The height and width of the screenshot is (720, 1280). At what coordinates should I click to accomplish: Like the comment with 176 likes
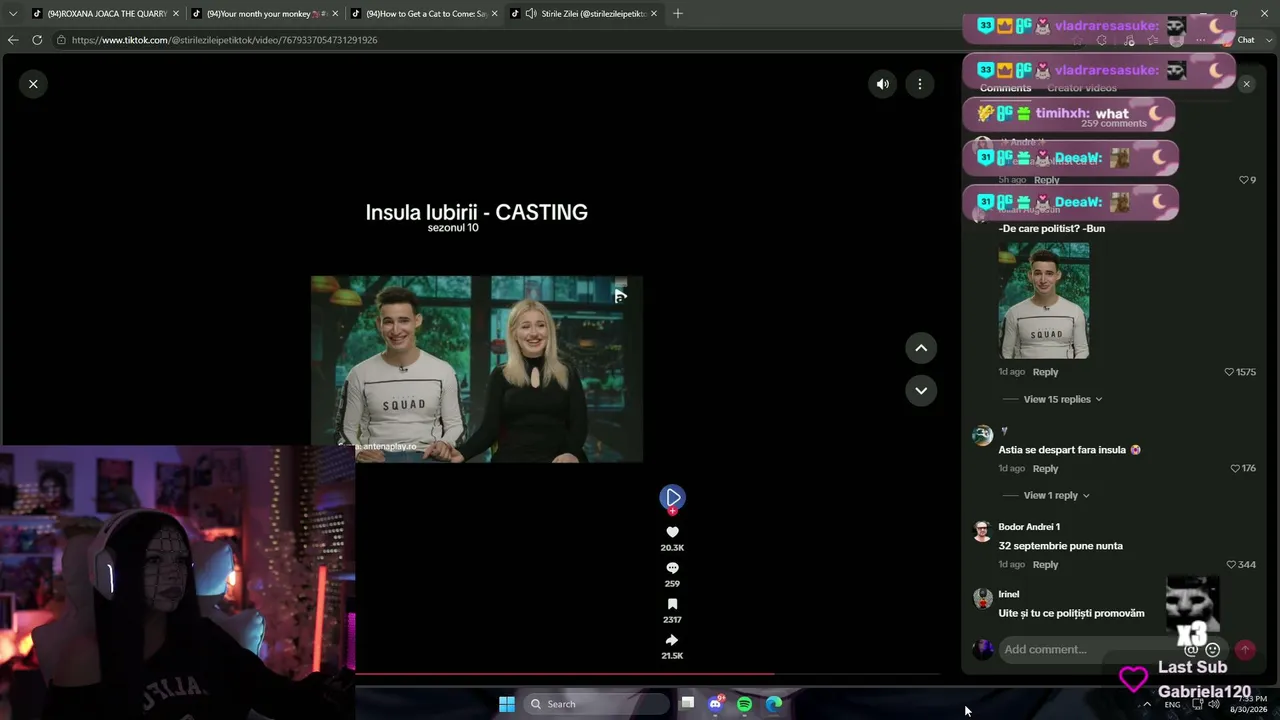tap(1243, 468)
